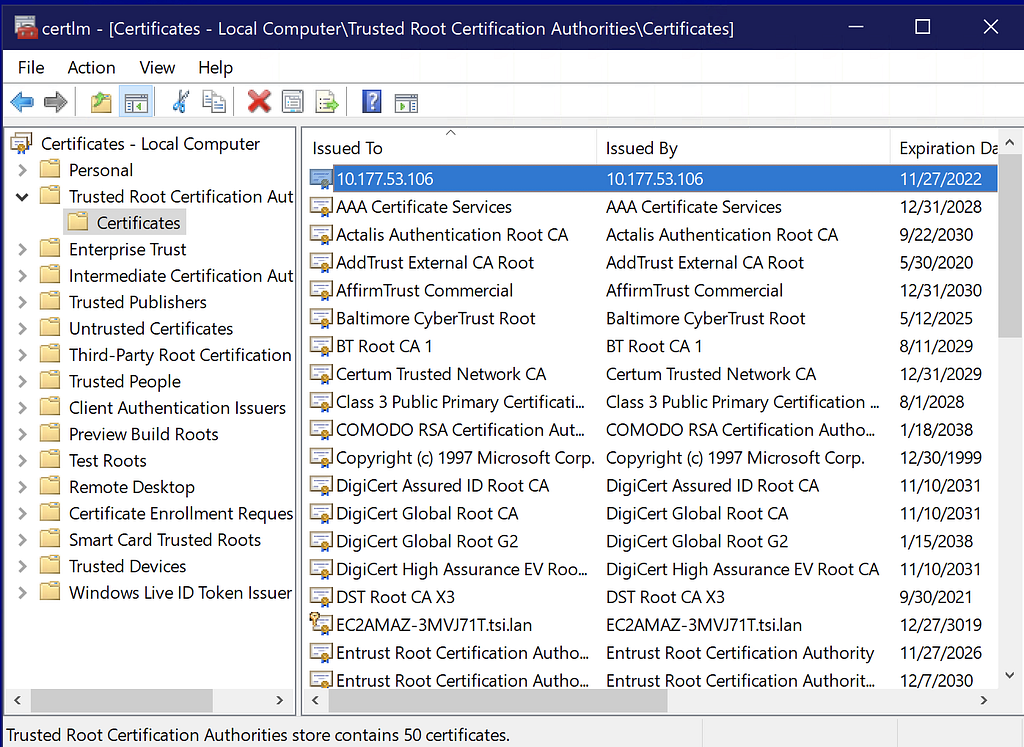Open the Properties toolbar icon

point(293,102)
